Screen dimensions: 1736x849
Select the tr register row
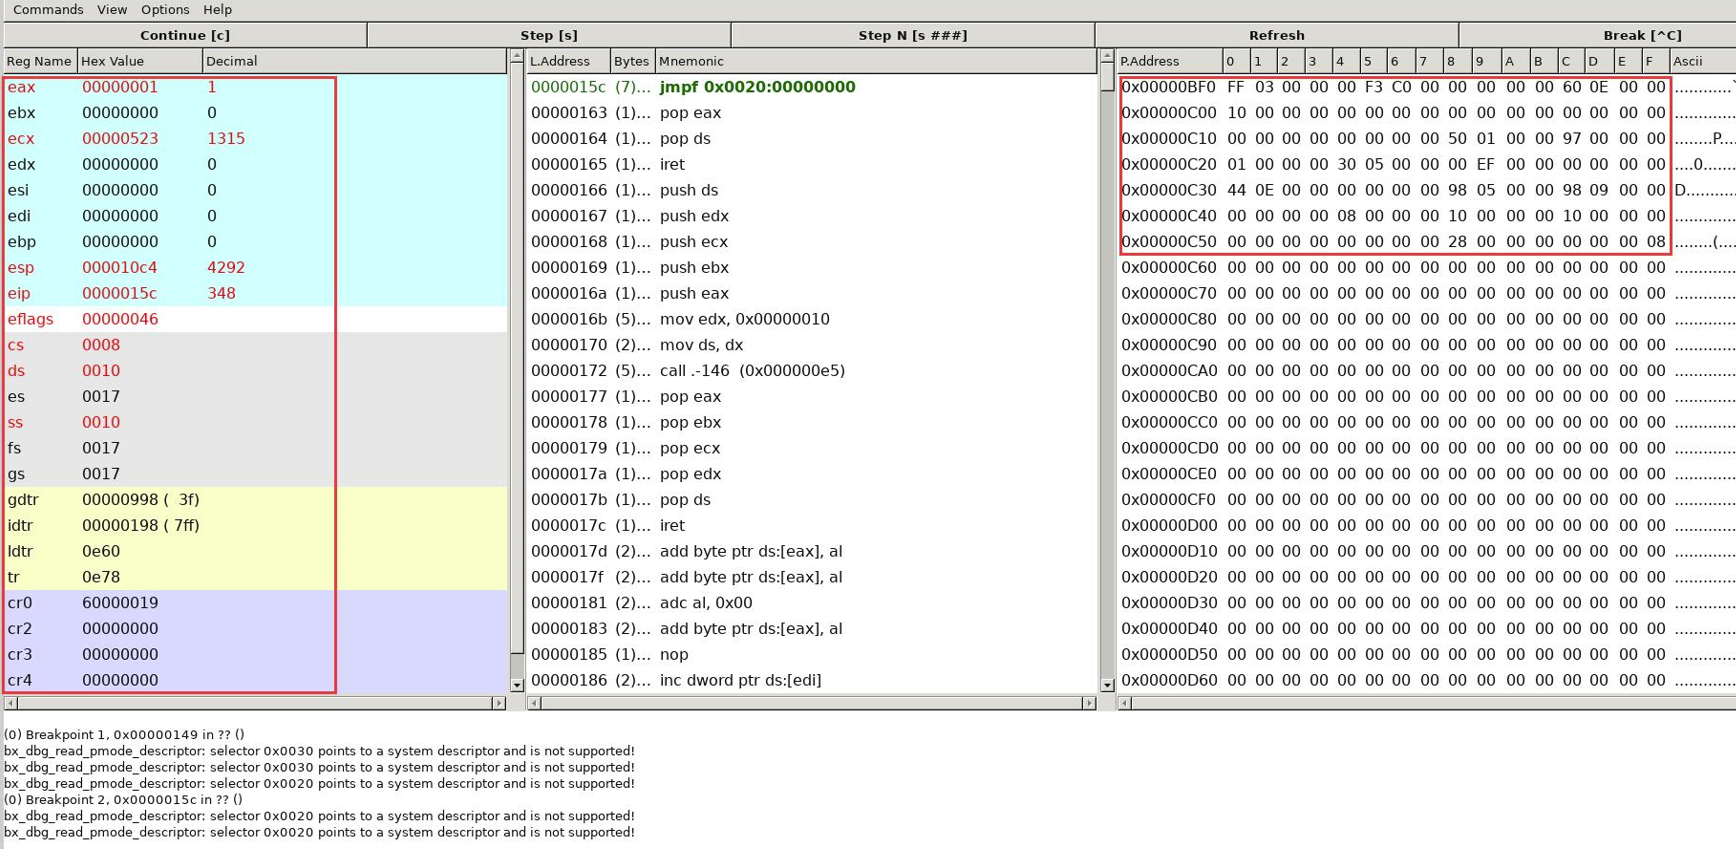[x=255, y=577]
